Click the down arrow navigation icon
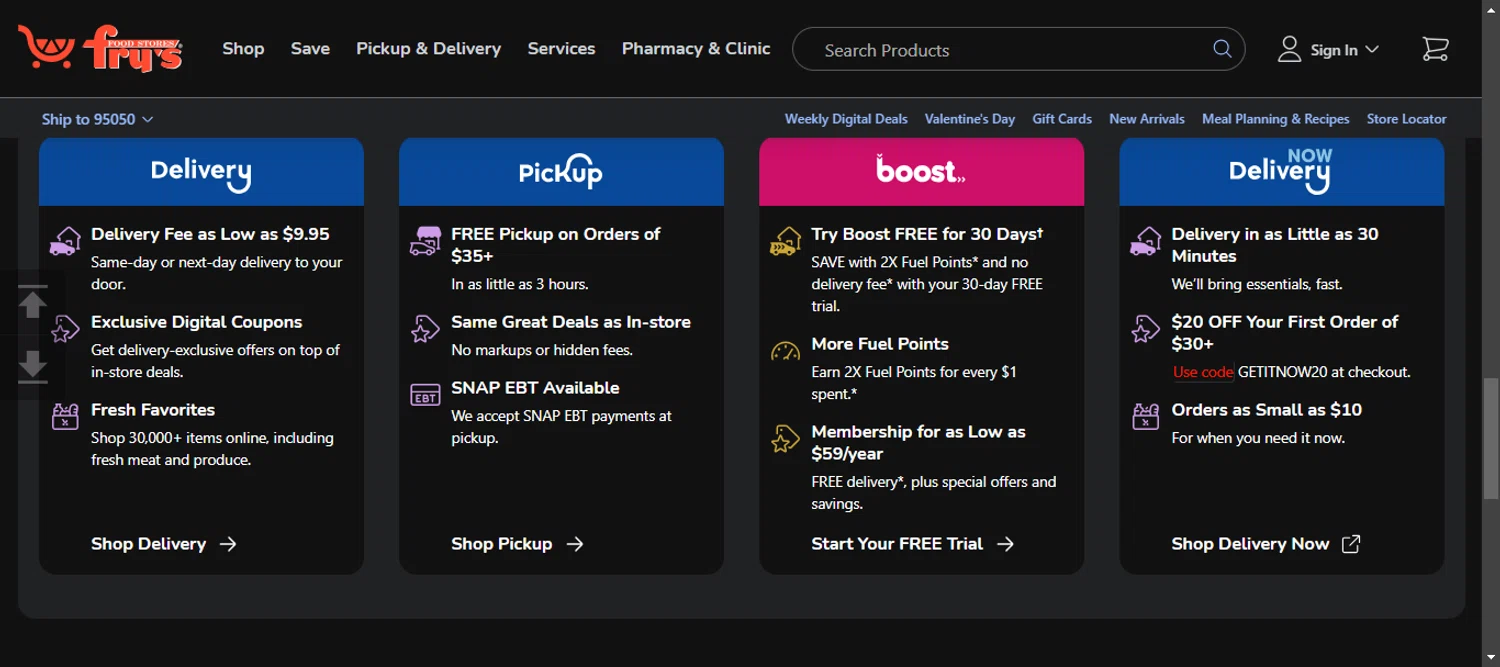1500x667 pixels. [x=33, y=366]
